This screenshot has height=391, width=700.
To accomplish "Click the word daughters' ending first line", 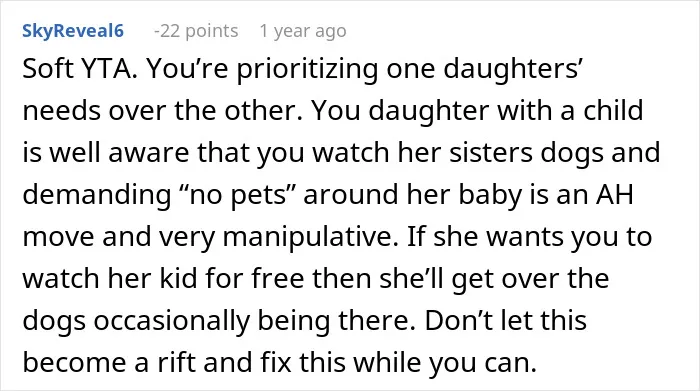I will pyautogui.click(x=512, y=70).
